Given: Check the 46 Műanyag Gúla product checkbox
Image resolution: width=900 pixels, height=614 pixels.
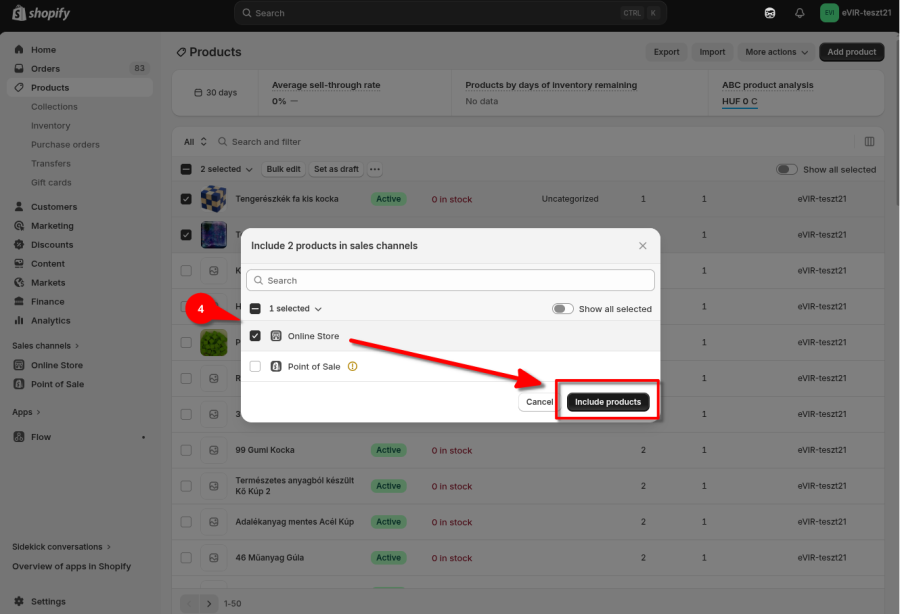Looking at the screenshot, I should pyautogui.click(x=186, y=558).
